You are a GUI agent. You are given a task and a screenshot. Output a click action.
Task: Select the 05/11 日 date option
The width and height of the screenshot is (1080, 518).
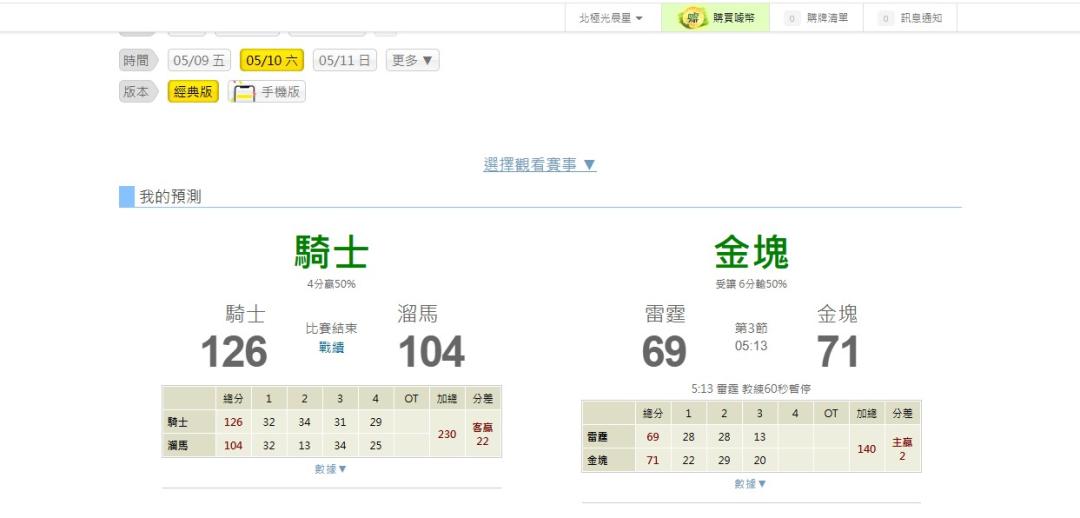(345, 61)
